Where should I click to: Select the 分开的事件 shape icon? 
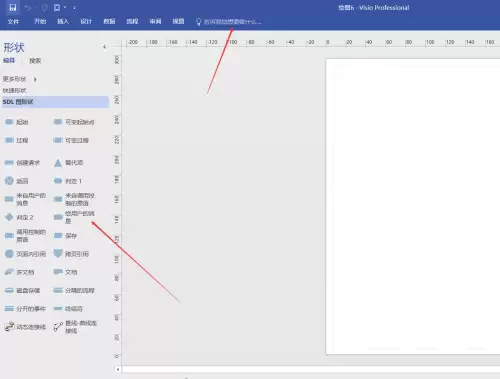(x=9, y=309)
